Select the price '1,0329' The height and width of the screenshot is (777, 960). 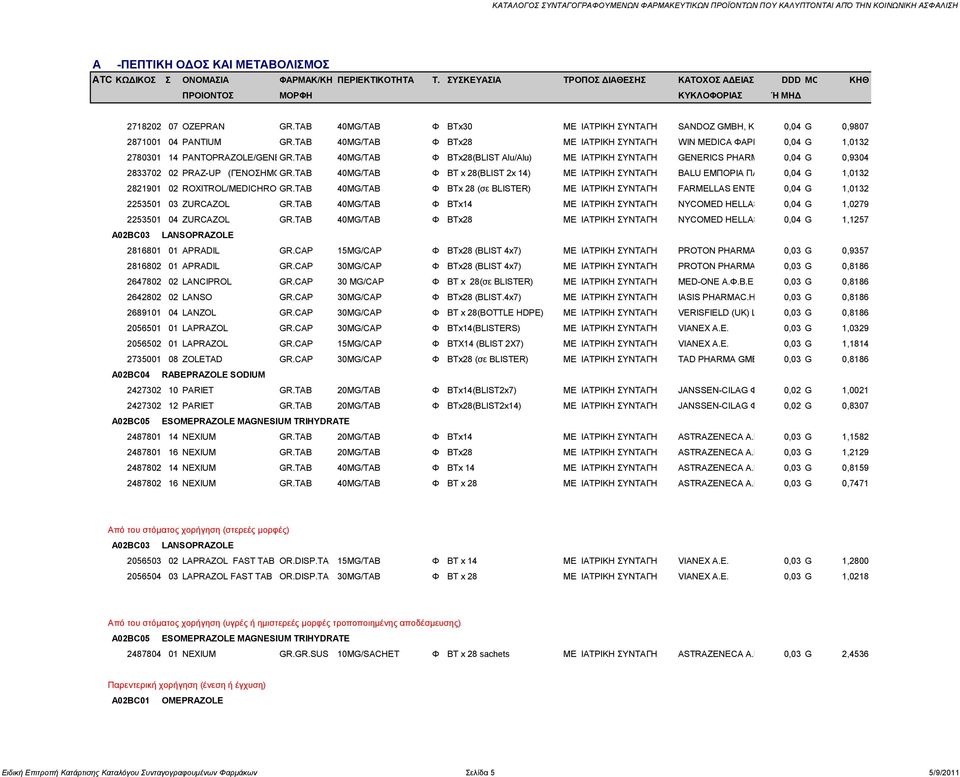(855, 328)
